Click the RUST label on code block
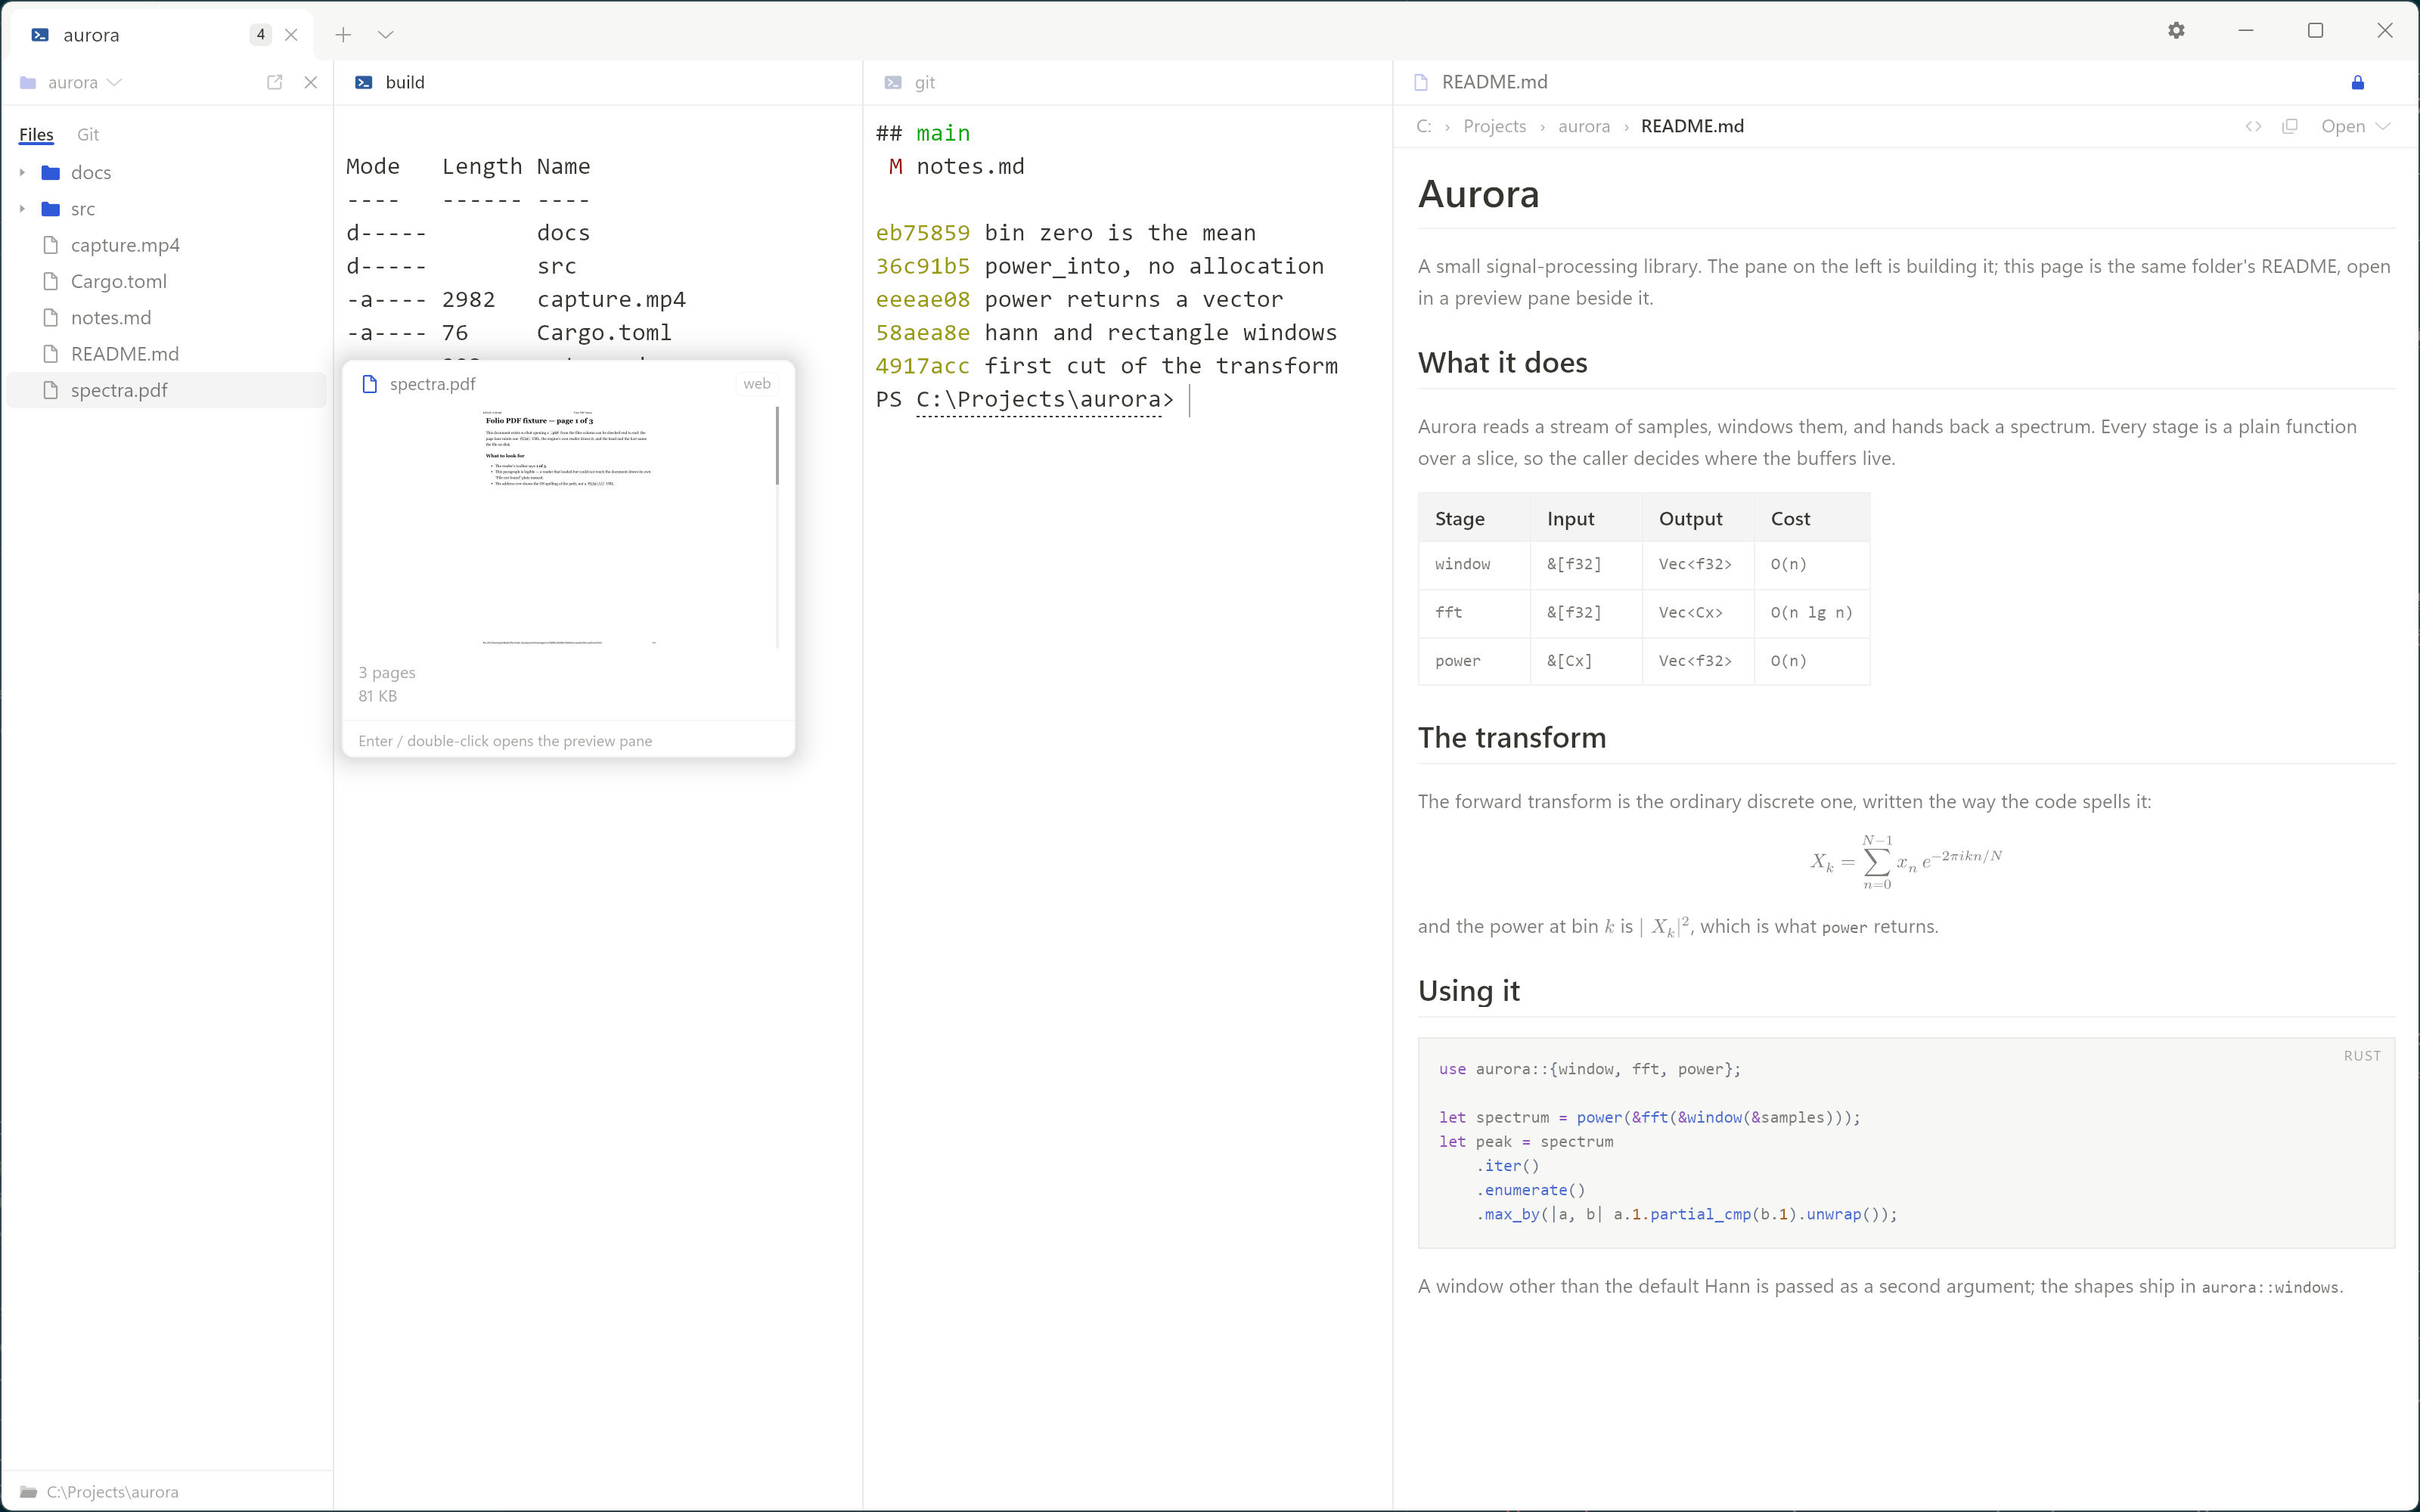This screenshot has height=1512, width=2420. click(x=2362, y=1056)
